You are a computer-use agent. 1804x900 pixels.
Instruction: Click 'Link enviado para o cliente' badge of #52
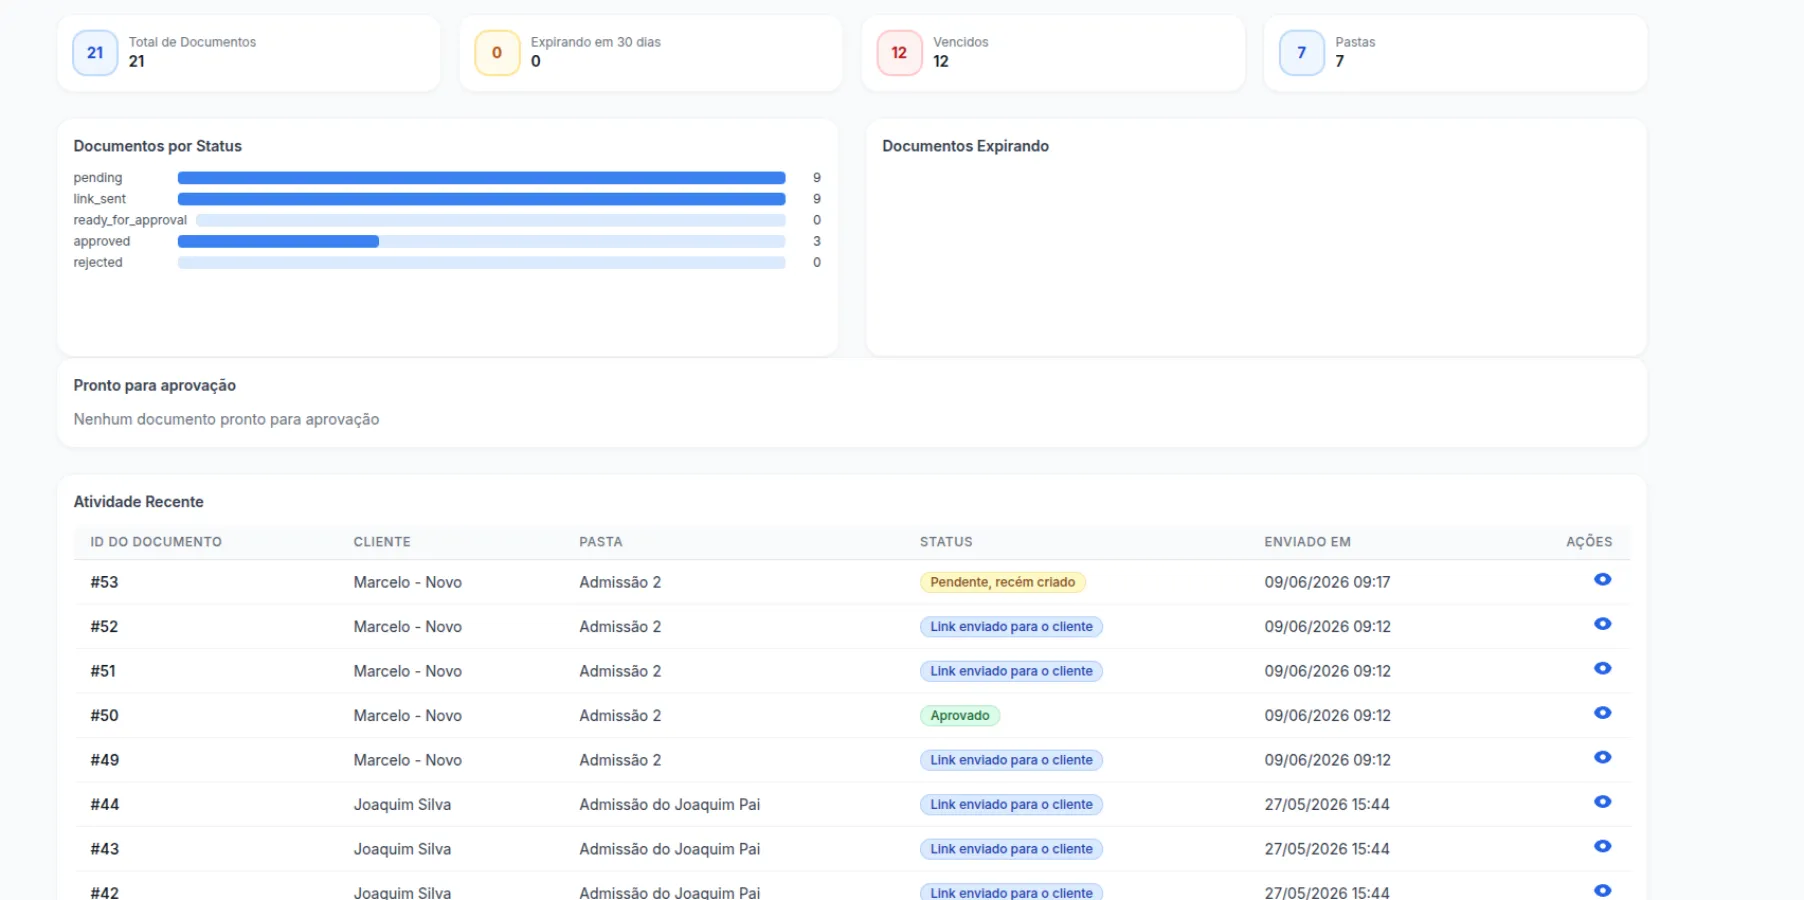coord(1011,627)
